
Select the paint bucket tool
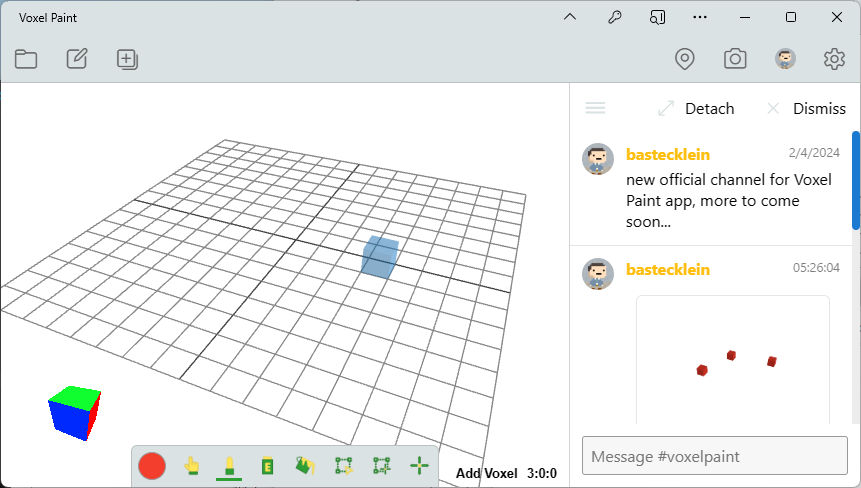tap(305, 465)
